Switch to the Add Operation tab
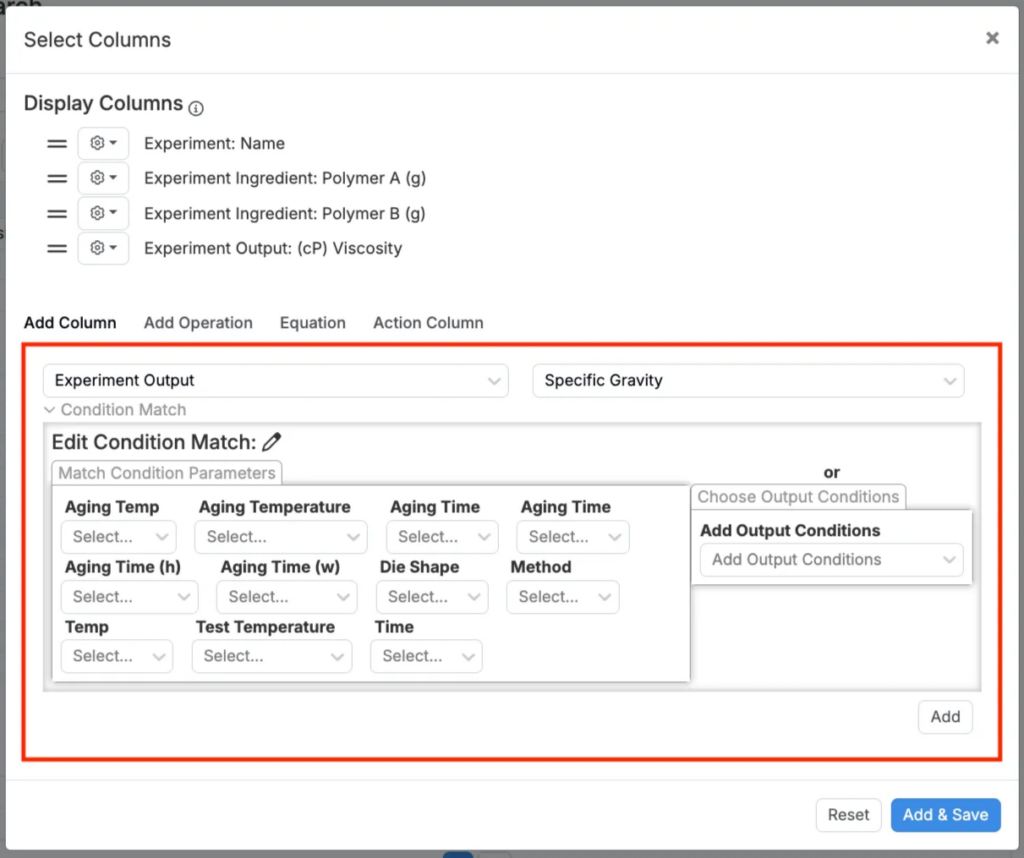Viewport: 1024px width, 858px height. pyautogui.click(x=198, y=323)
